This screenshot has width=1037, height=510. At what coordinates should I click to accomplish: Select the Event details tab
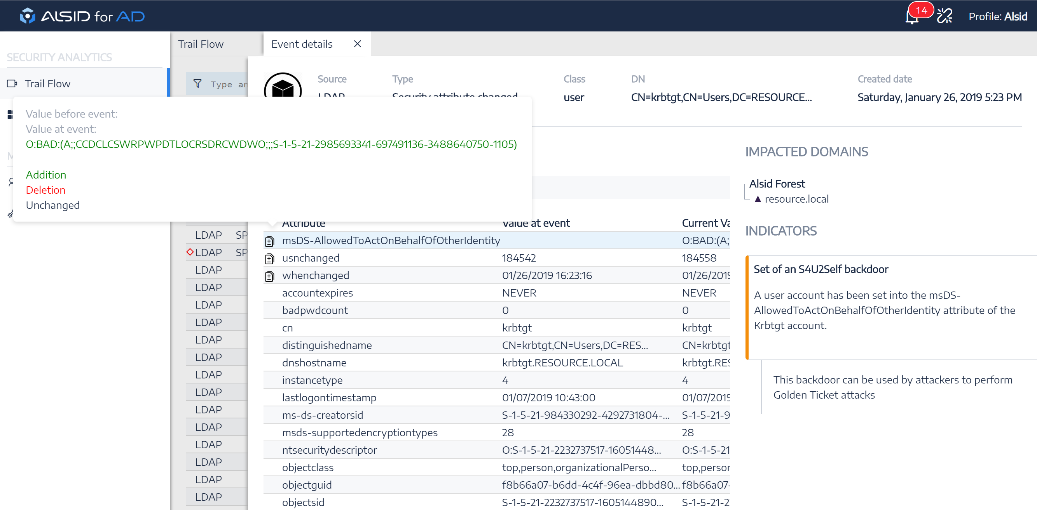click(x=301, y=44)
